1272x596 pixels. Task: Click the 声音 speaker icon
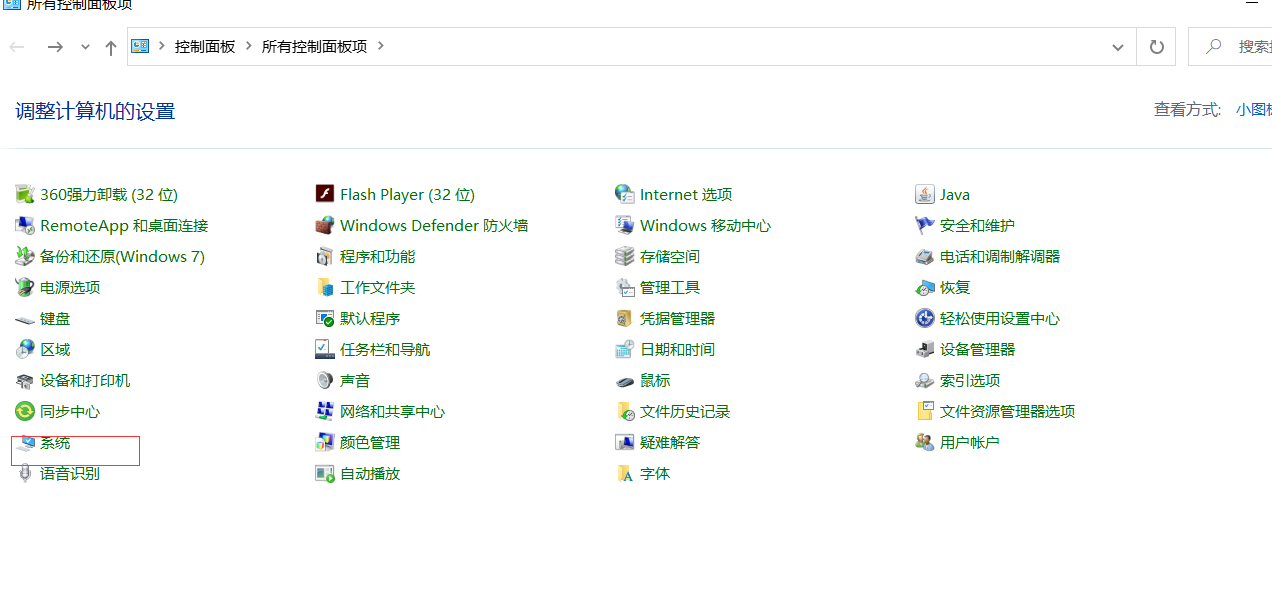click(x=325, y=380)
